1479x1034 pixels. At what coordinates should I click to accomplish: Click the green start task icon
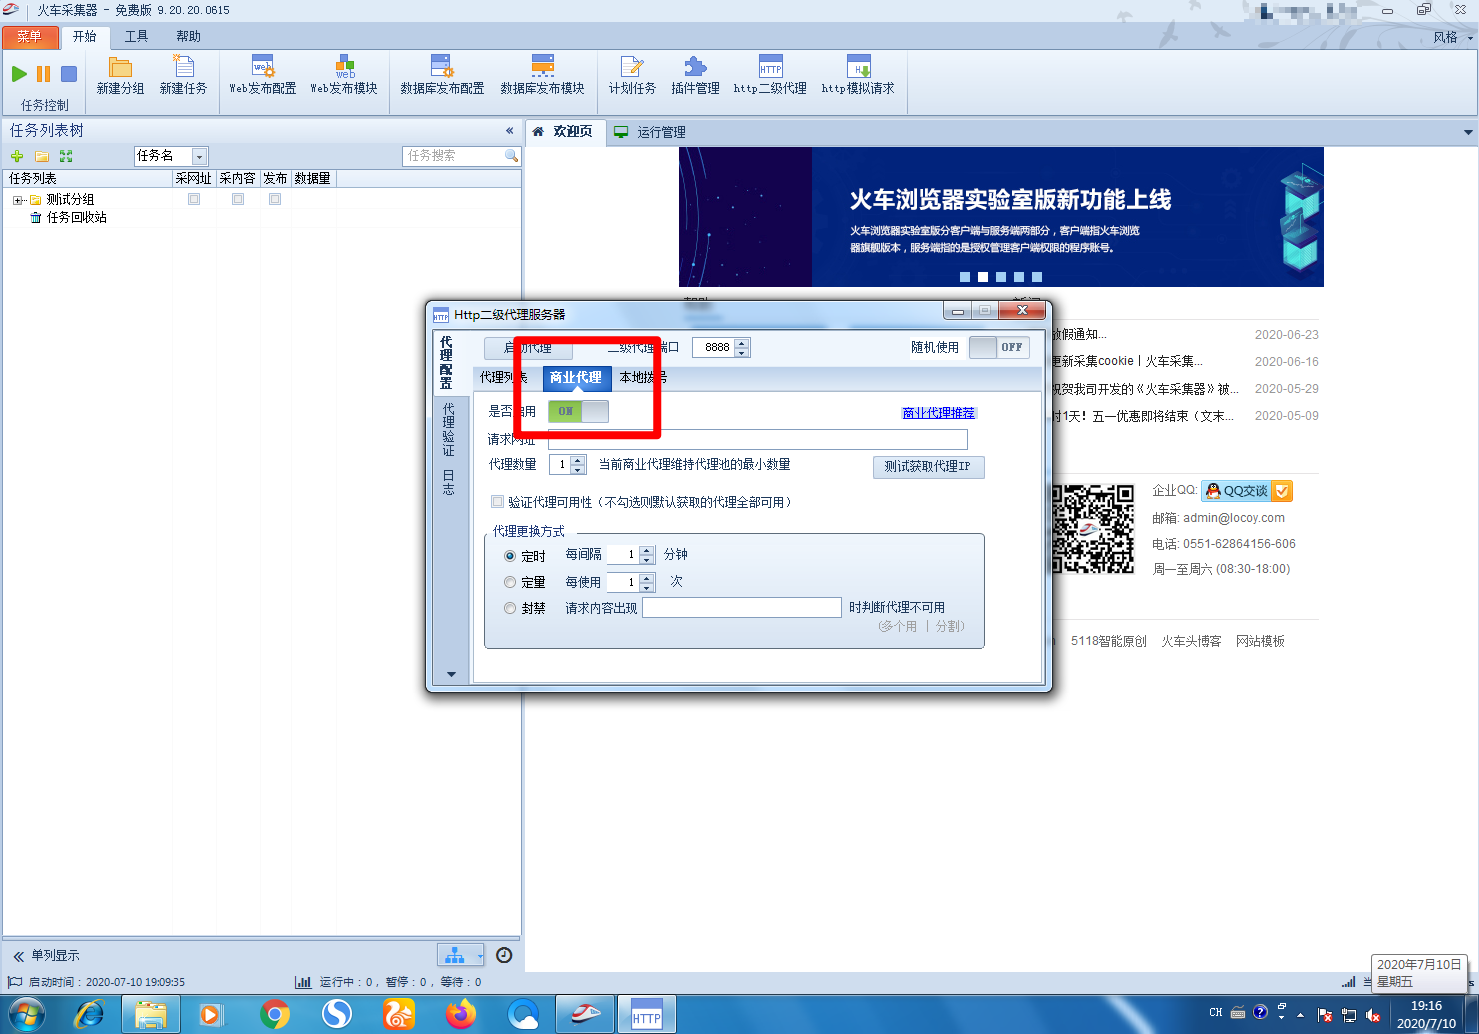tap(19, 74)
